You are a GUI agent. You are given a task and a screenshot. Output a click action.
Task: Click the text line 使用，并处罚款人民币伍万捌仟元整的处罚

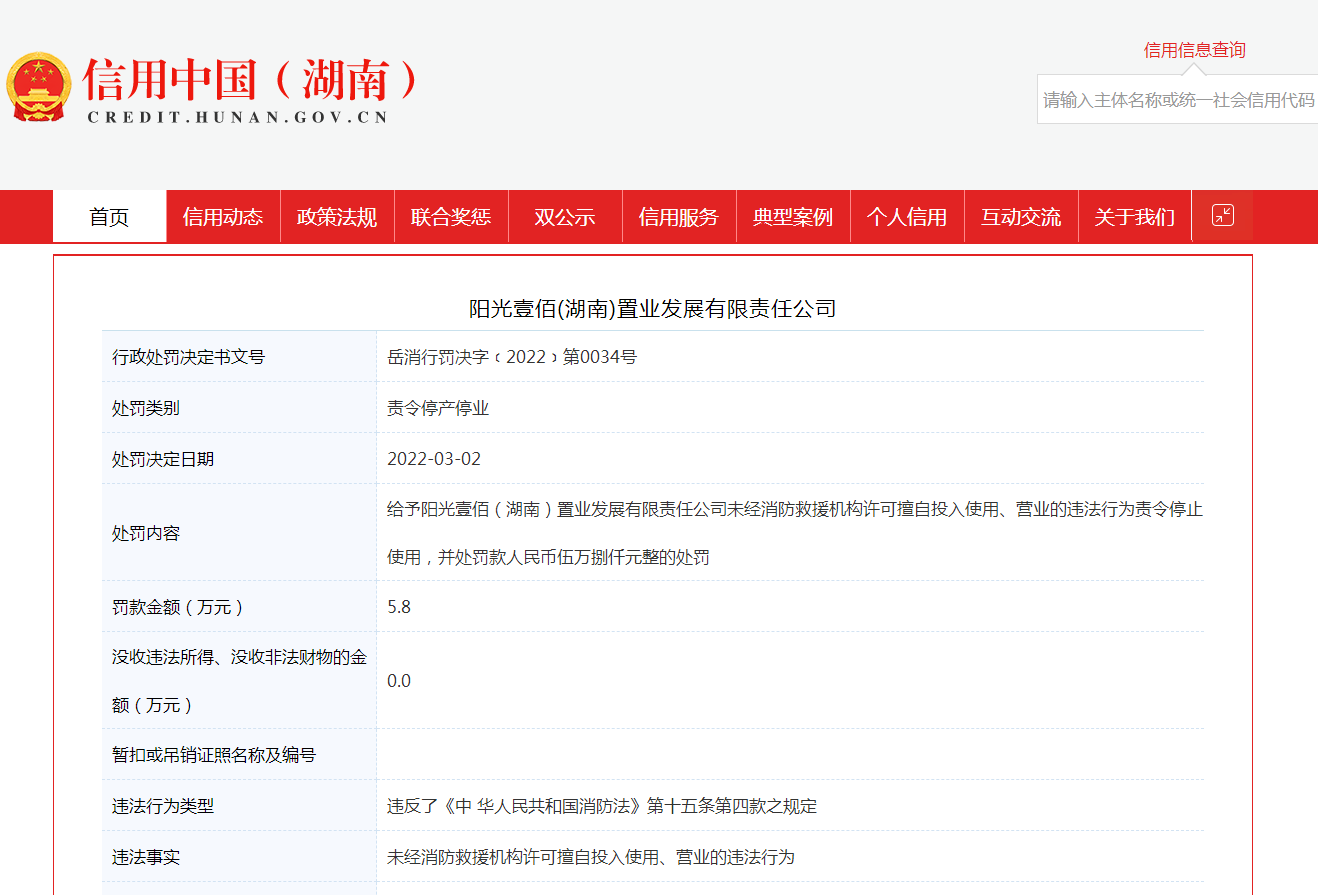(549, 557)
